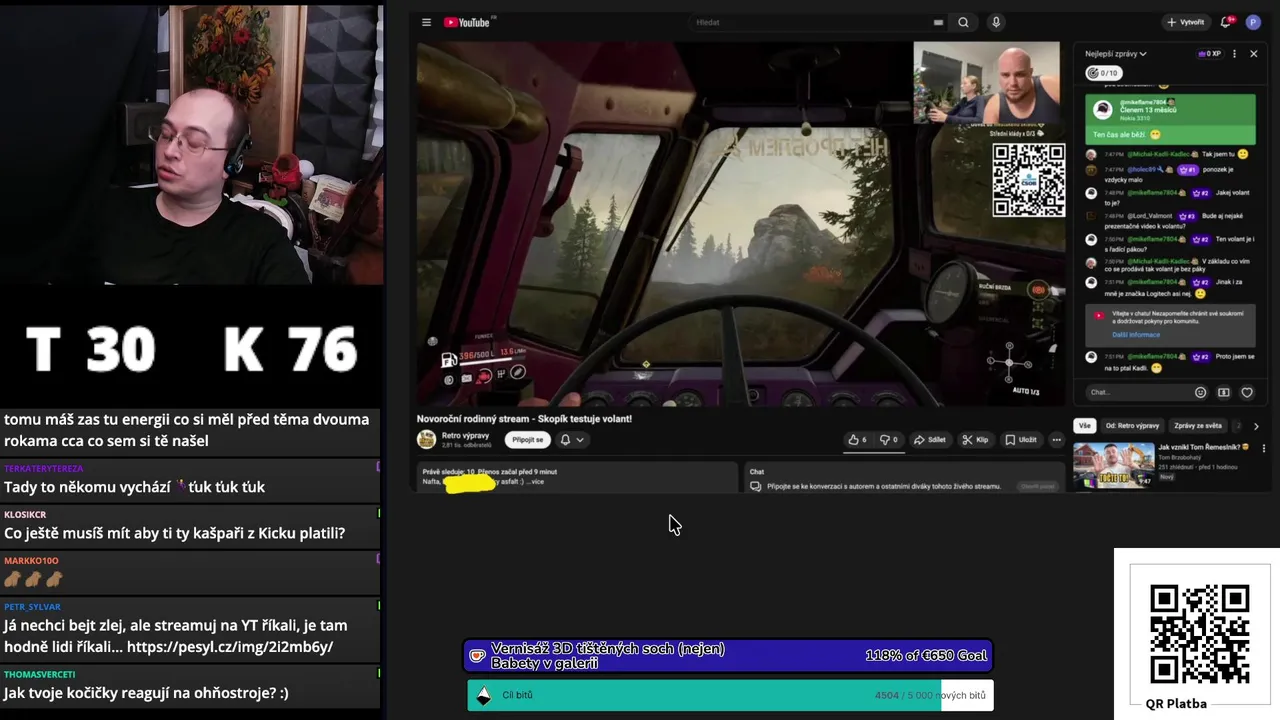Open options menu for Tom Řemeslník video
This screenshot has width=1280, height=720.
pyautogui.click(x=1263, y=448)
